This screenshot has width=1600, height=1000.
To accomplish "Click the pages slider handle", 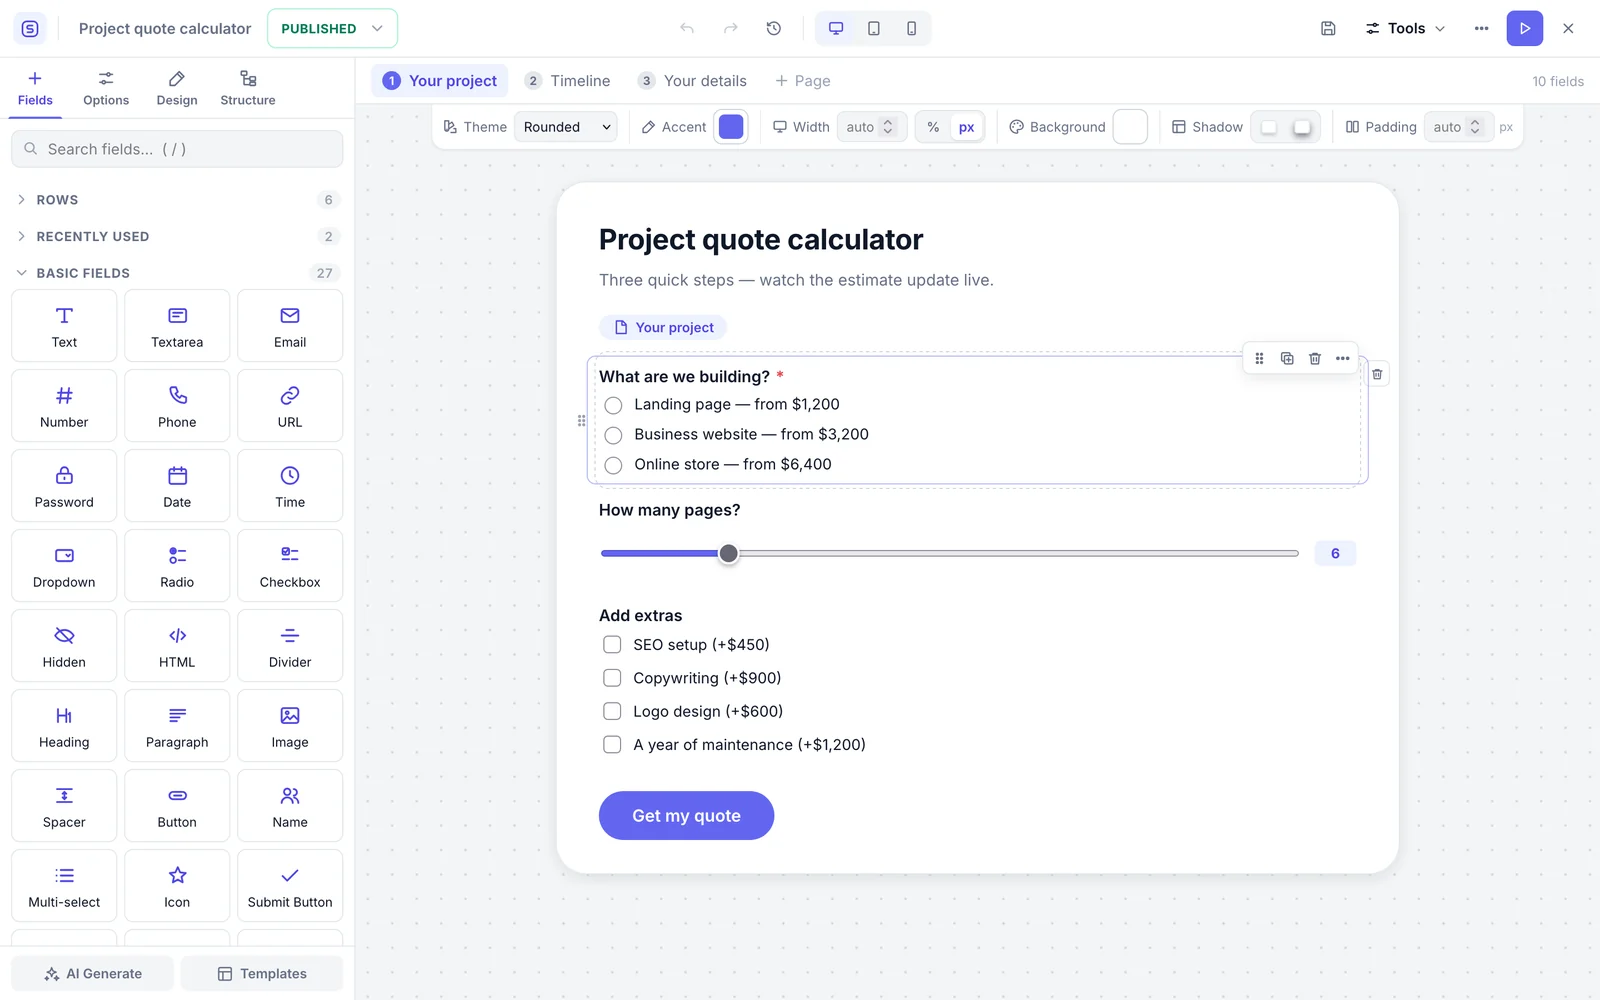I will (x=729, y=553).
